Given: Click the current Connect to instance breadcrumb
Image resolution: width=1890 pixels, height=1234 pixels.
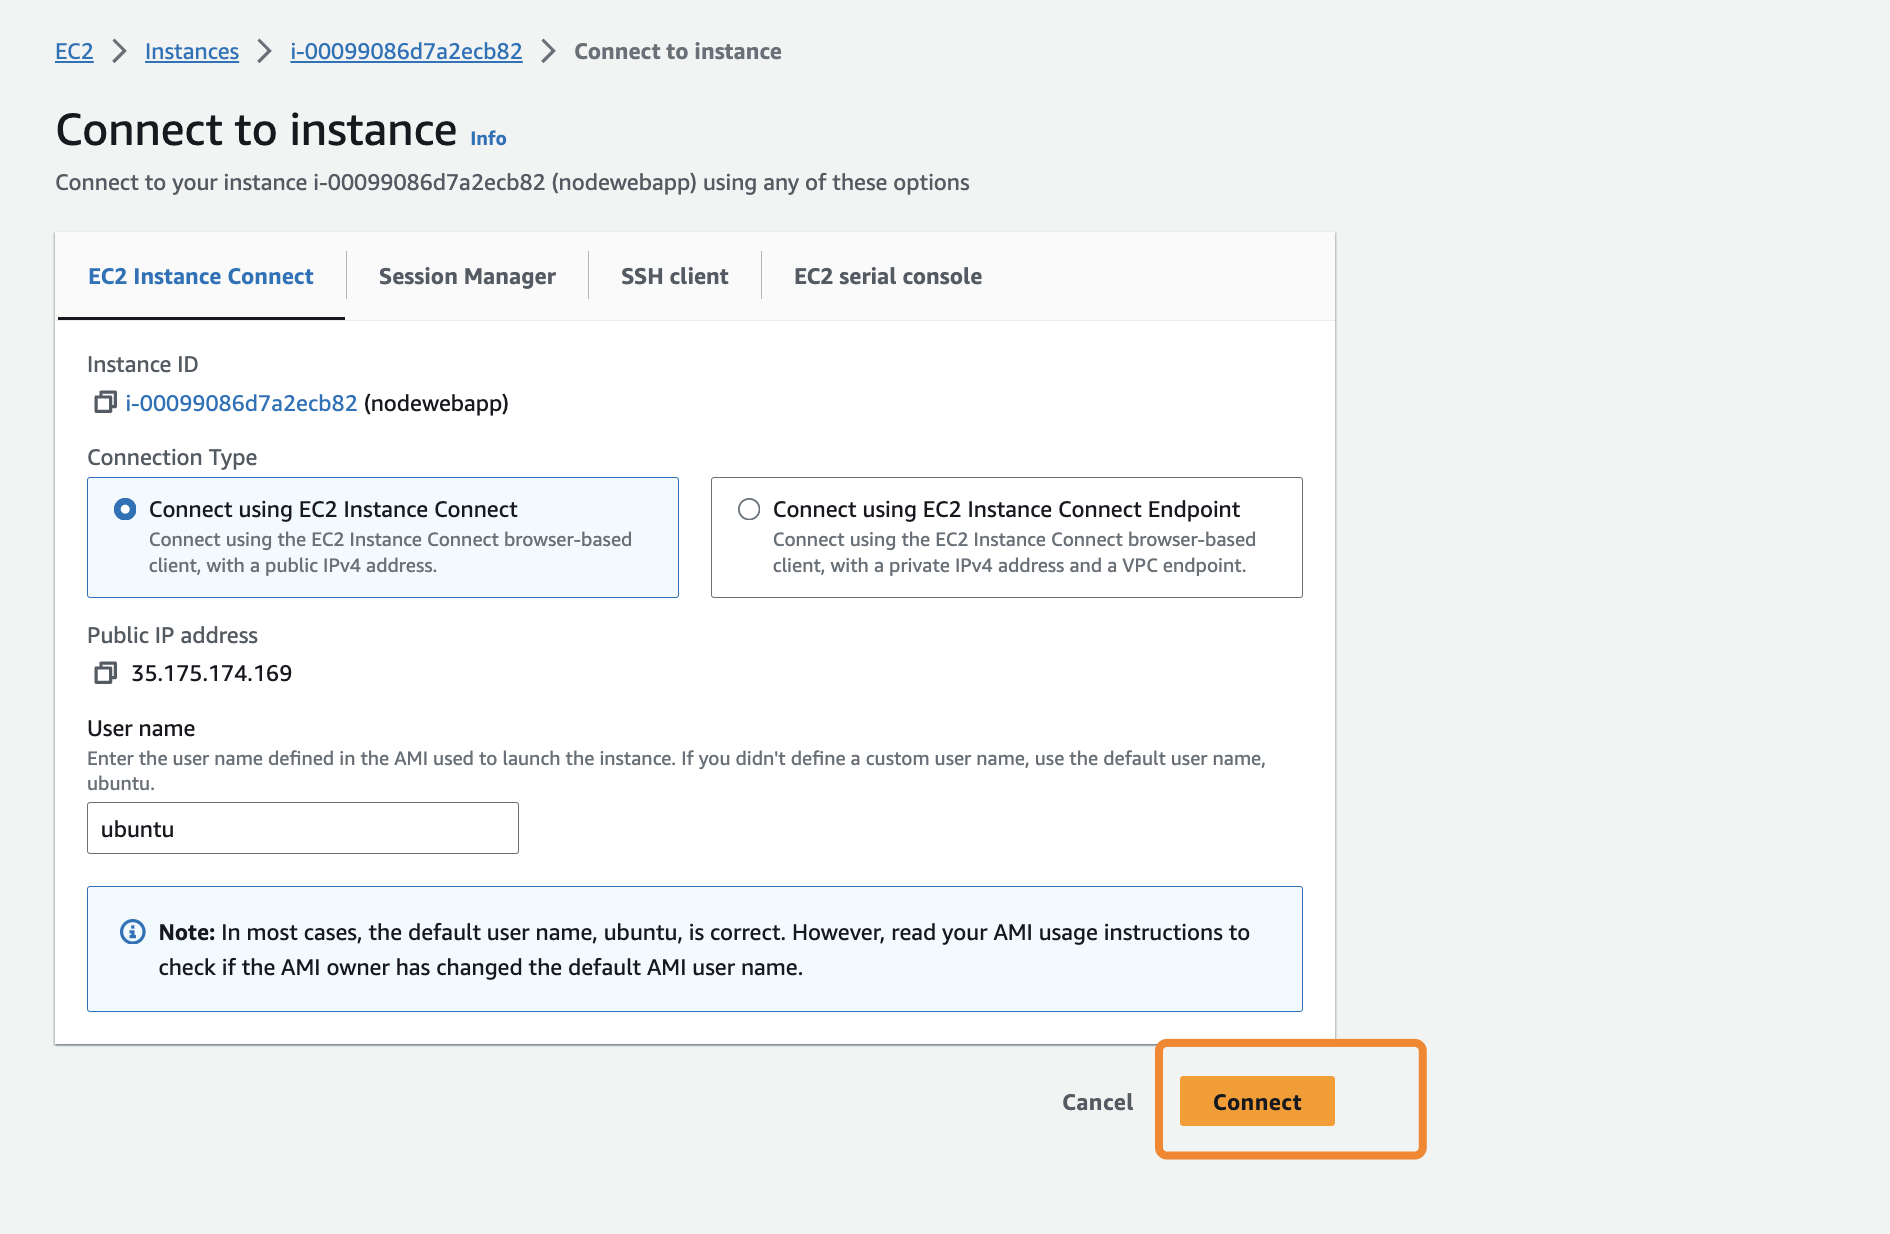Looking at the screenshot, I should [x=677, y=51].
